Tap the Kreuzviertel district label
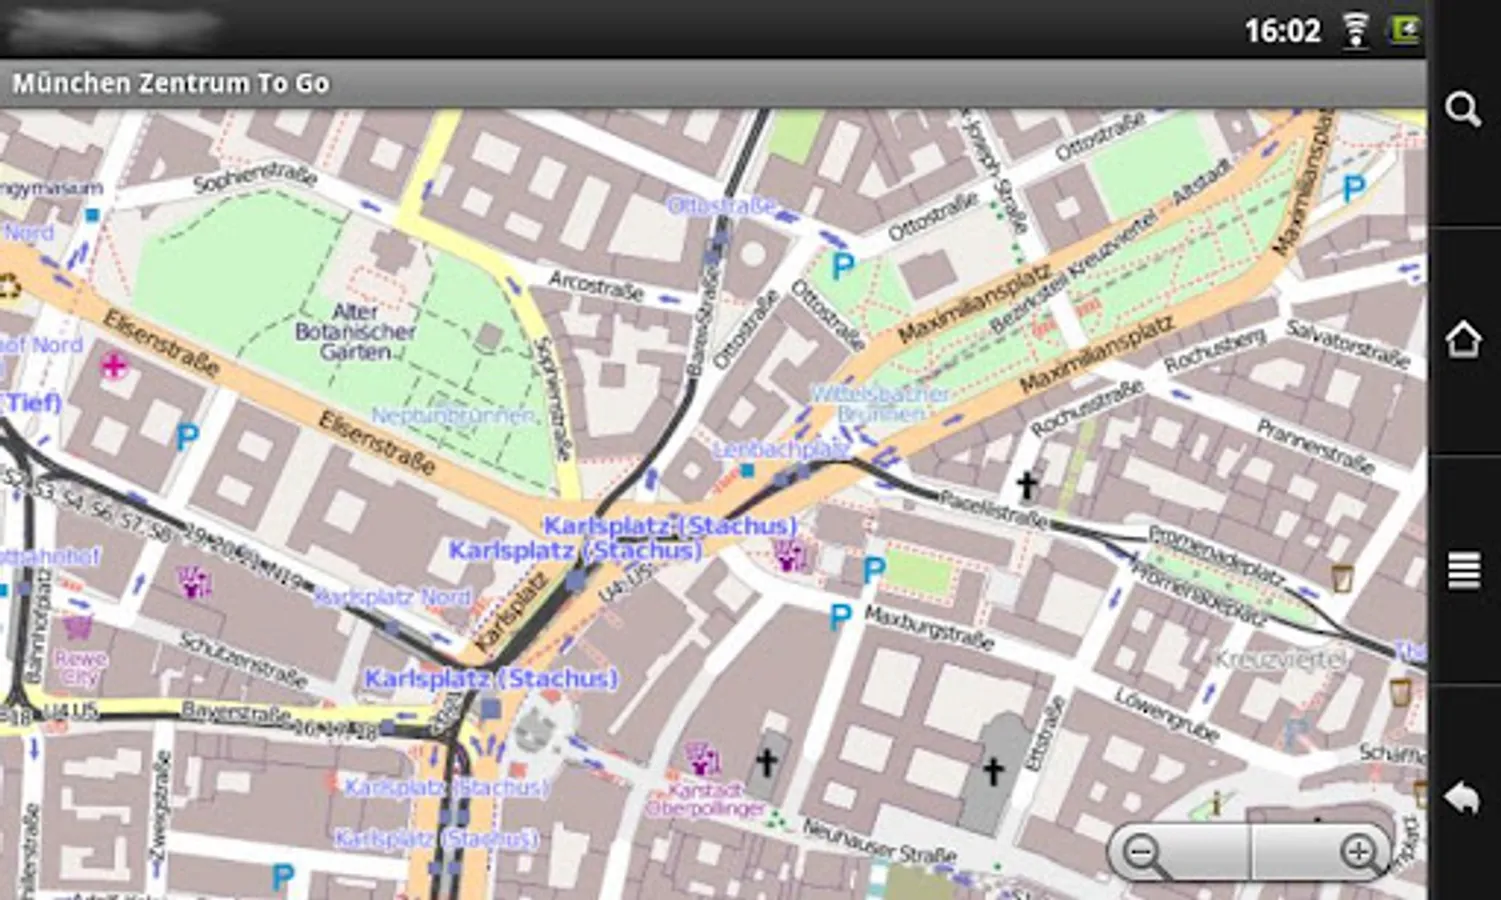This screenshot has width=1501, height=900. click(1281, 659)
